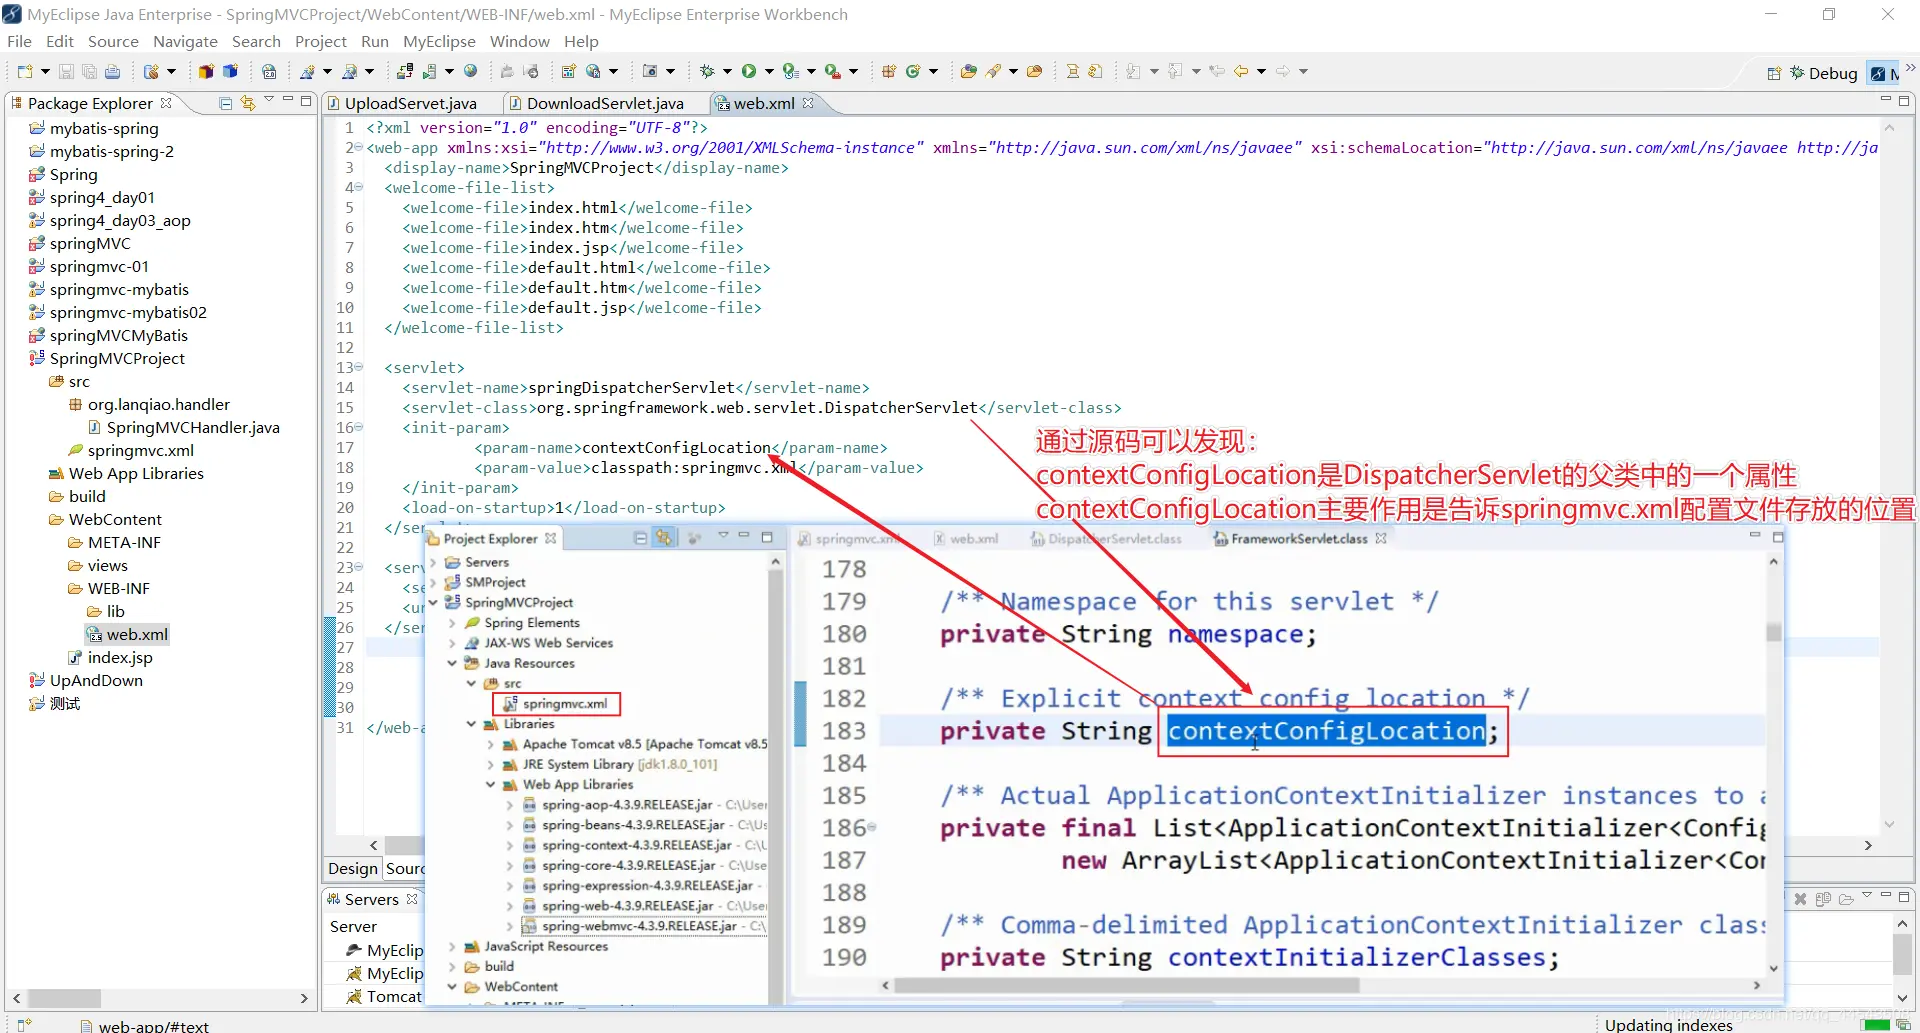This screenshot has width=1920, height=1033.
Task: Collapse the welcome-file-list fold on line 4
Action: (x=359, y=188)
